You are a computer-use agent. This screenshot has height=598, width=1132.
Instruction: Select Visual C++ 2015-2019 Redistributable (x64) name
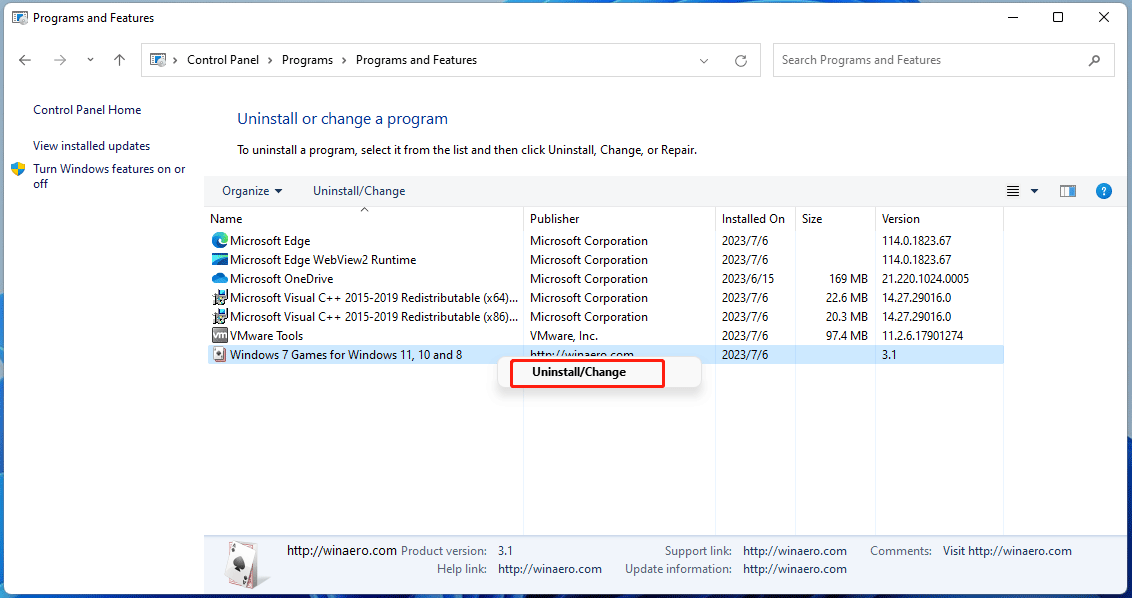pos(374,298)
